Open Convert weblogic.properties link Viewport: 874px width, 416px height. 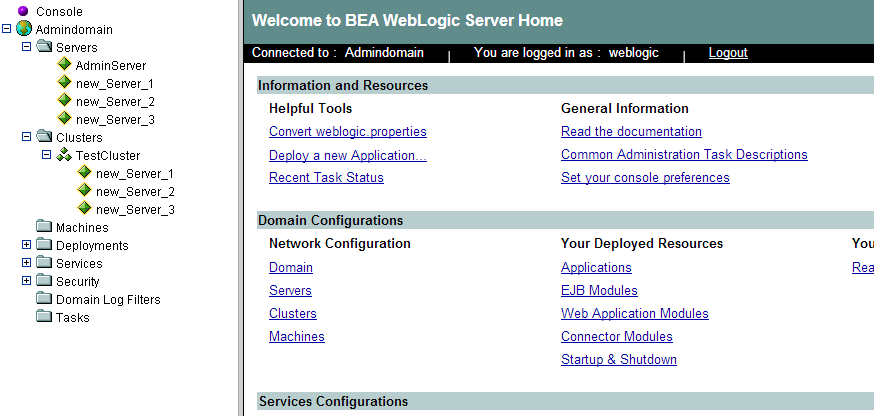(347, 132)
